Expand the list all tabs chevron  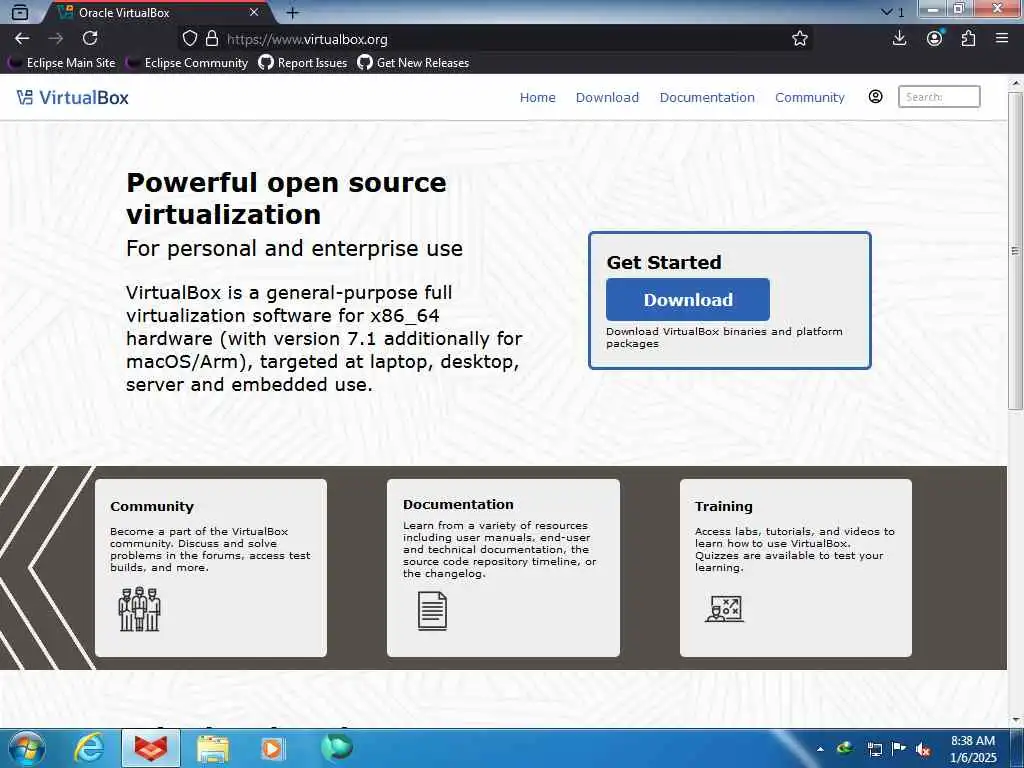click(x=886, y=12)
